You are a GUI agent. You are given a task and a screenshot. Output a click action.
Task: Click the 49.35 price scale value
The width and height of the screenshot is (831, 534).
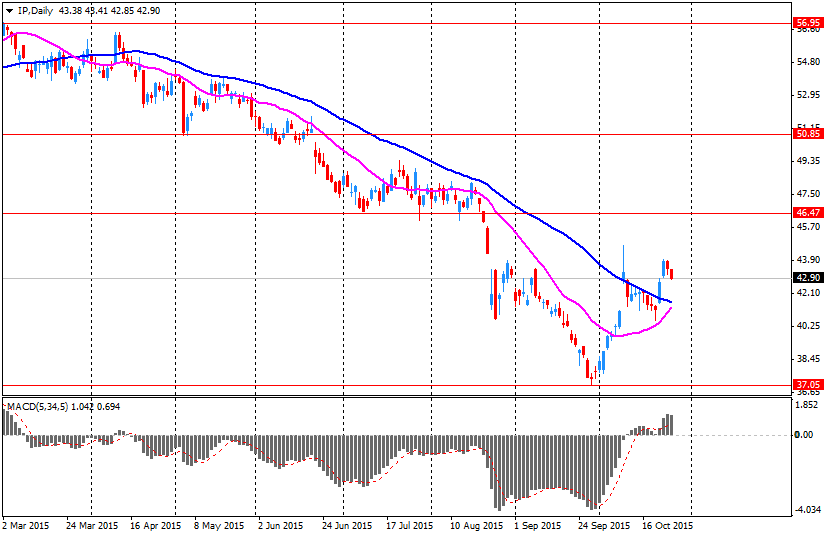[x=809, y=161]
